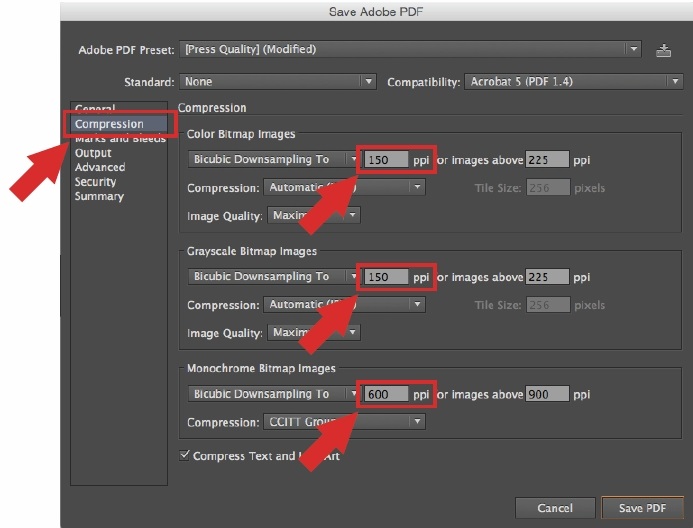Screen dimensions: 693x528
Task: Toggle Compress Text and Line Art checkbox
Action: (x=184, y=456)
